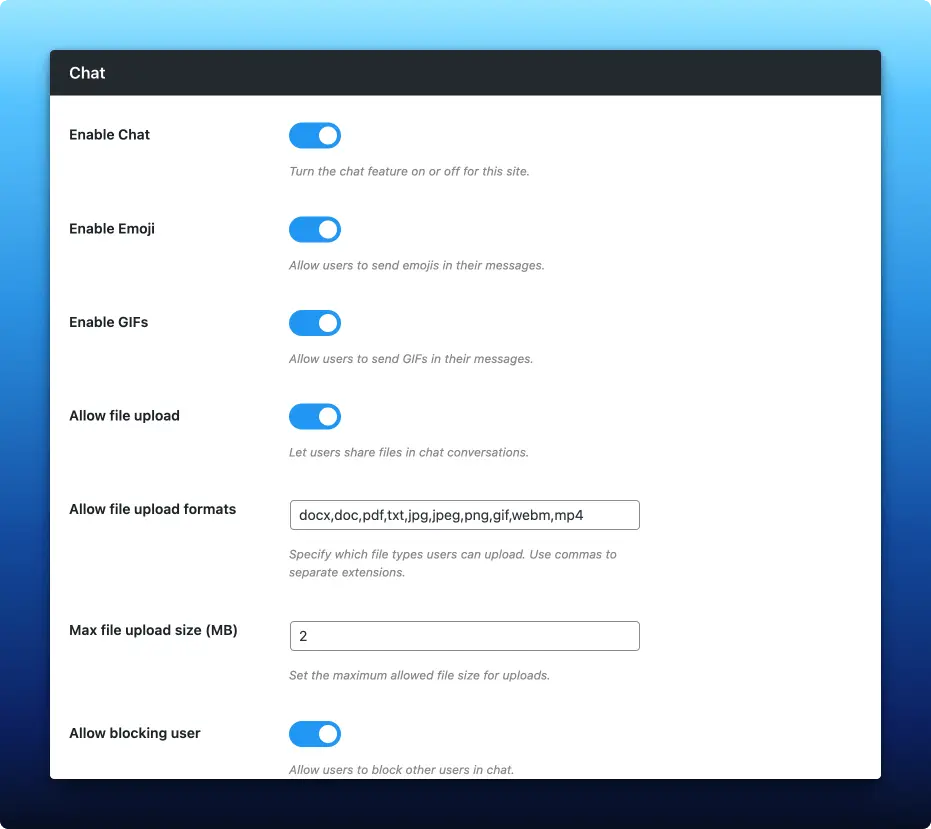
Task: Select the Enable GIFs label text
Action: click(108, 322)
